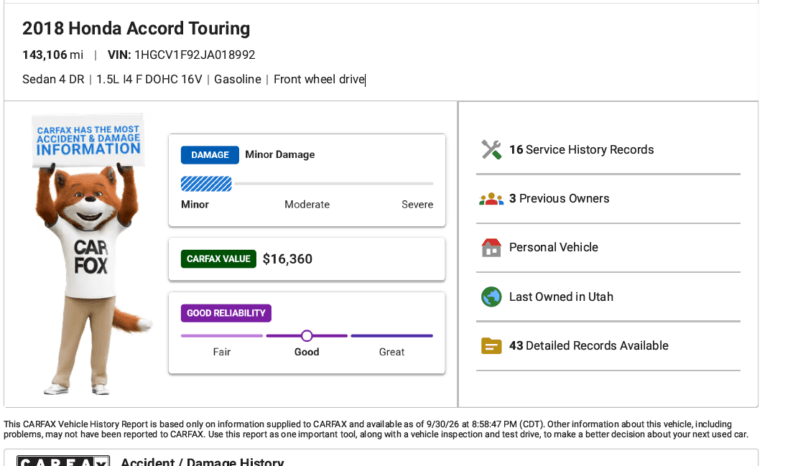Click the CARFAX logo beside Accident History
Screen dimensions: 798x466
63,461
